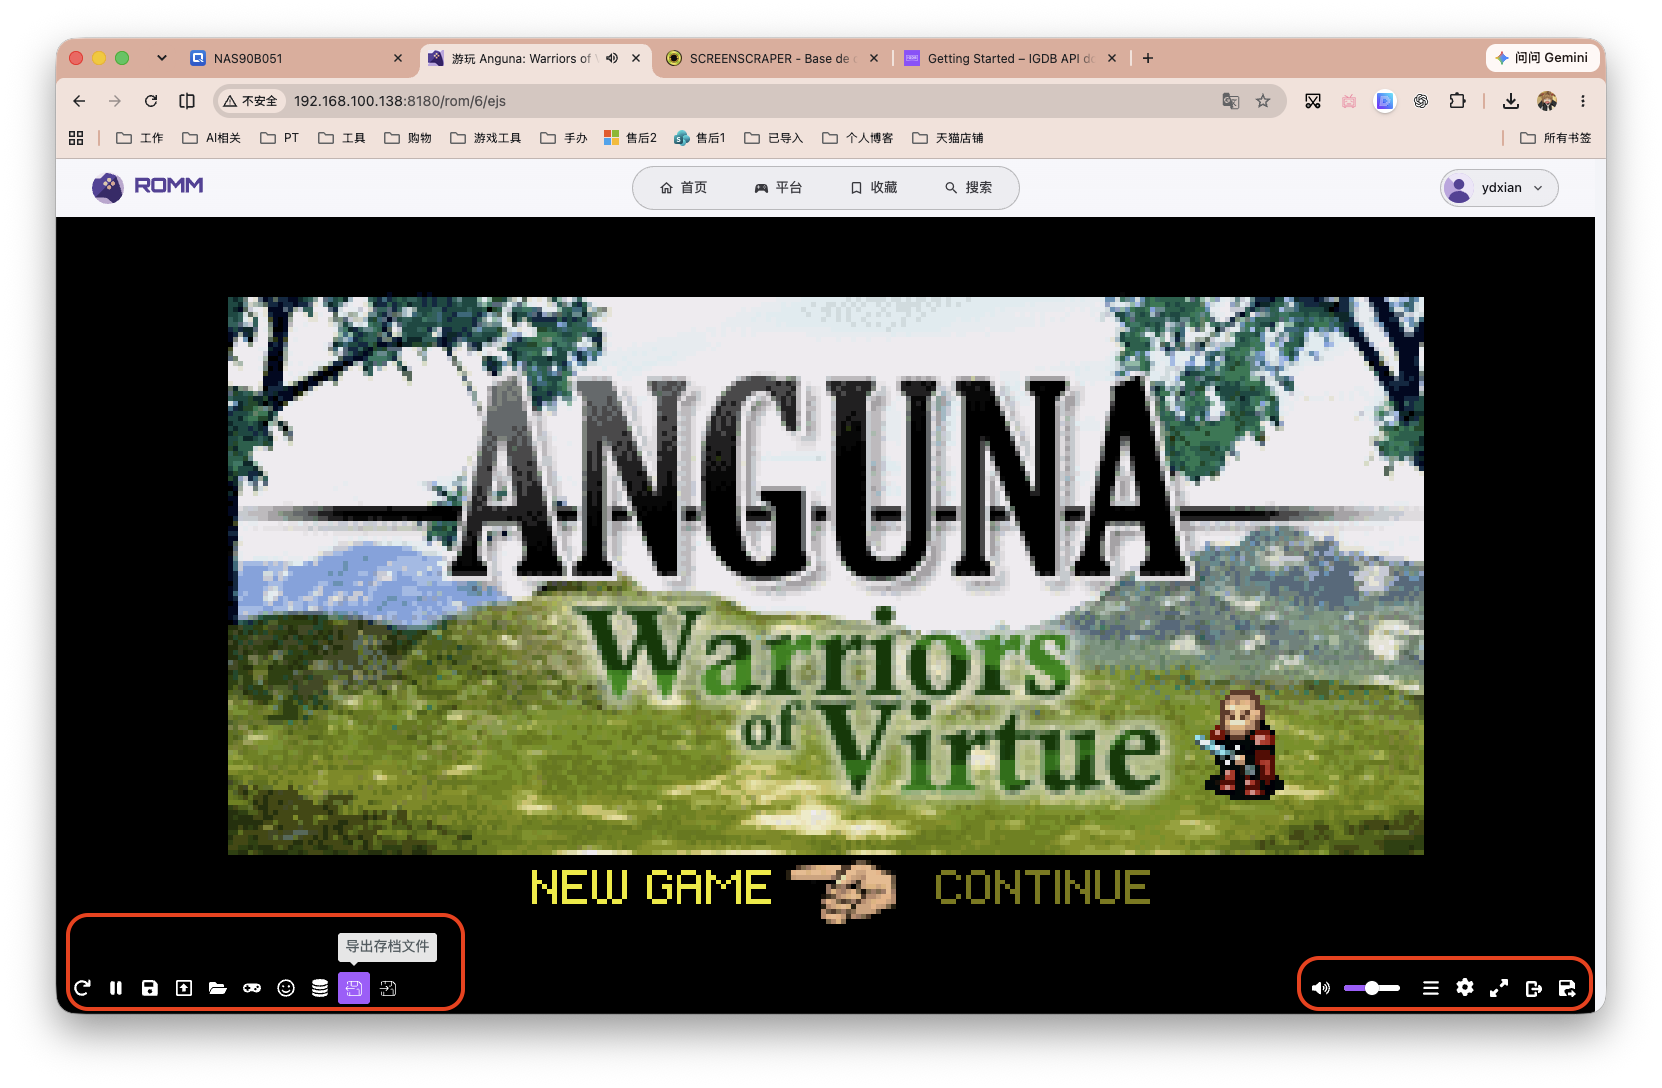Open the 售后2 bookmark
Screen dimensions: 1662x1088
click(x=631, y=138)
